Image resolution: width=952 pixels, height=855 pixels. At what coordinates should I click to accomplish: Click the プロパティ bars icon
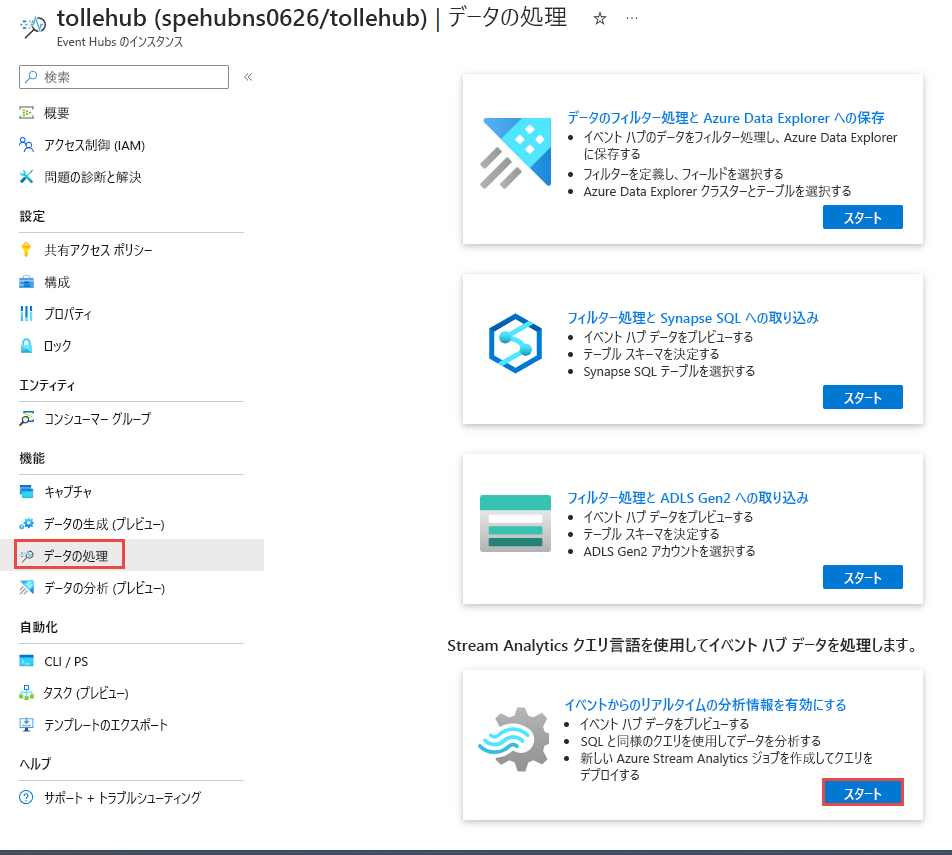tap(26, 313)
